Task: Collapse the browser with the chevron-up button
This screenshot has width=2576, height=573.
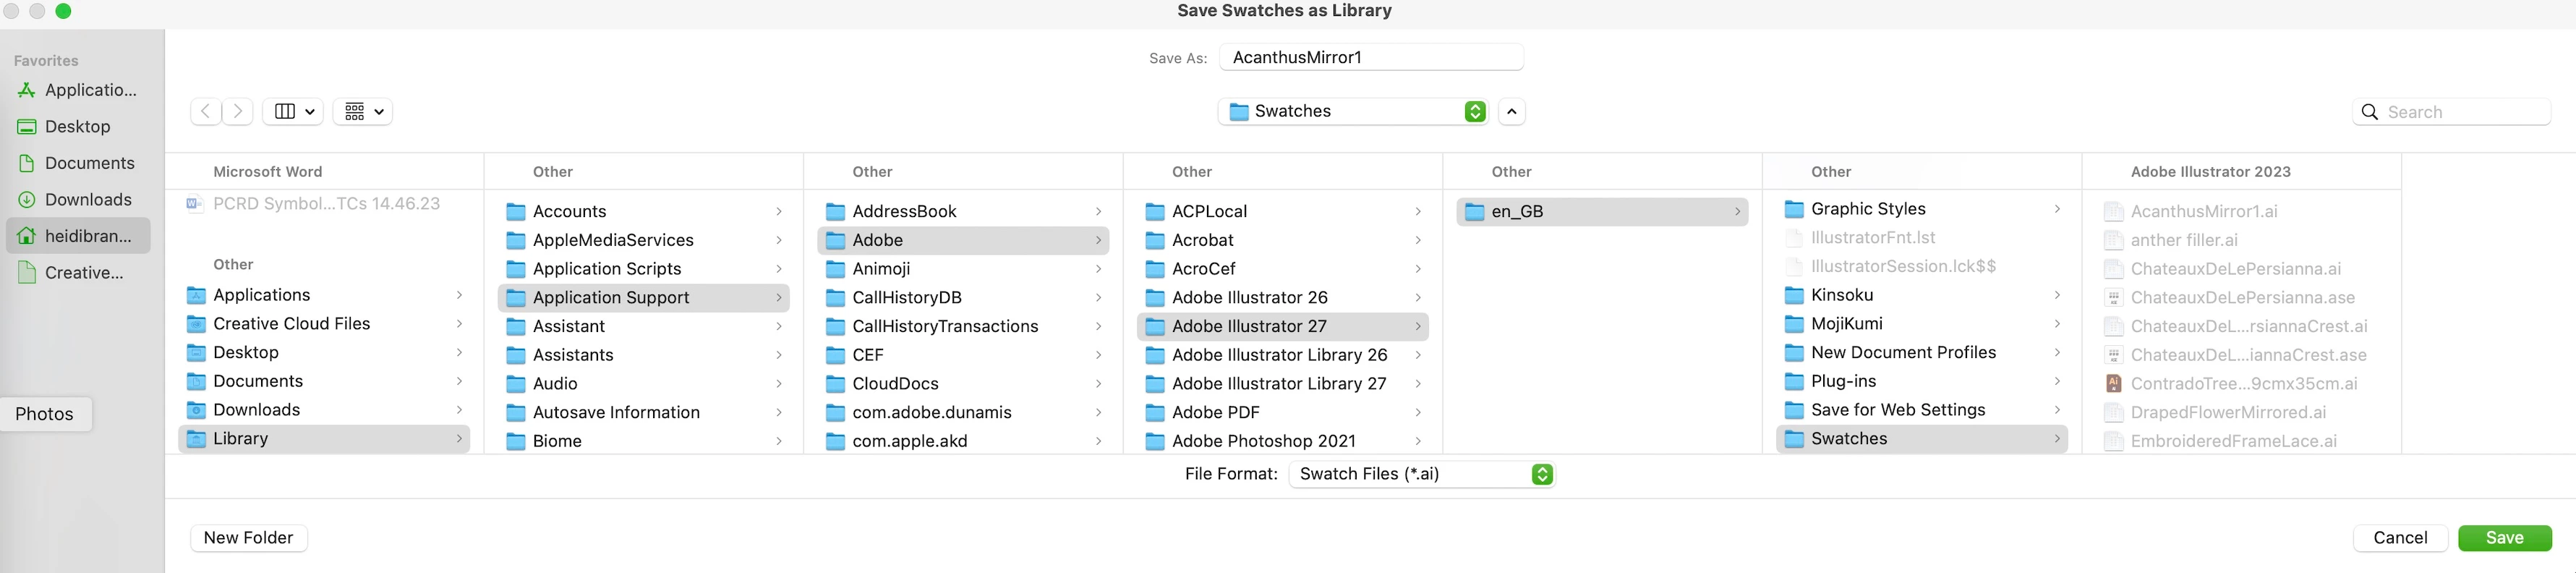Action: pos(1512,111)
